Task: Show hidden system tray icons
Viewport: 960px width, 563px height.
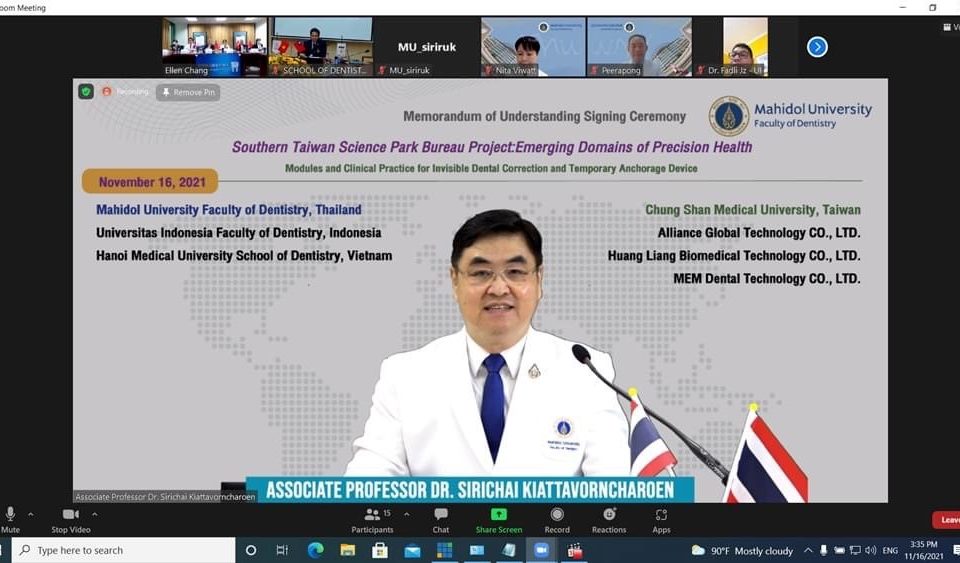Action: point(807,550)
